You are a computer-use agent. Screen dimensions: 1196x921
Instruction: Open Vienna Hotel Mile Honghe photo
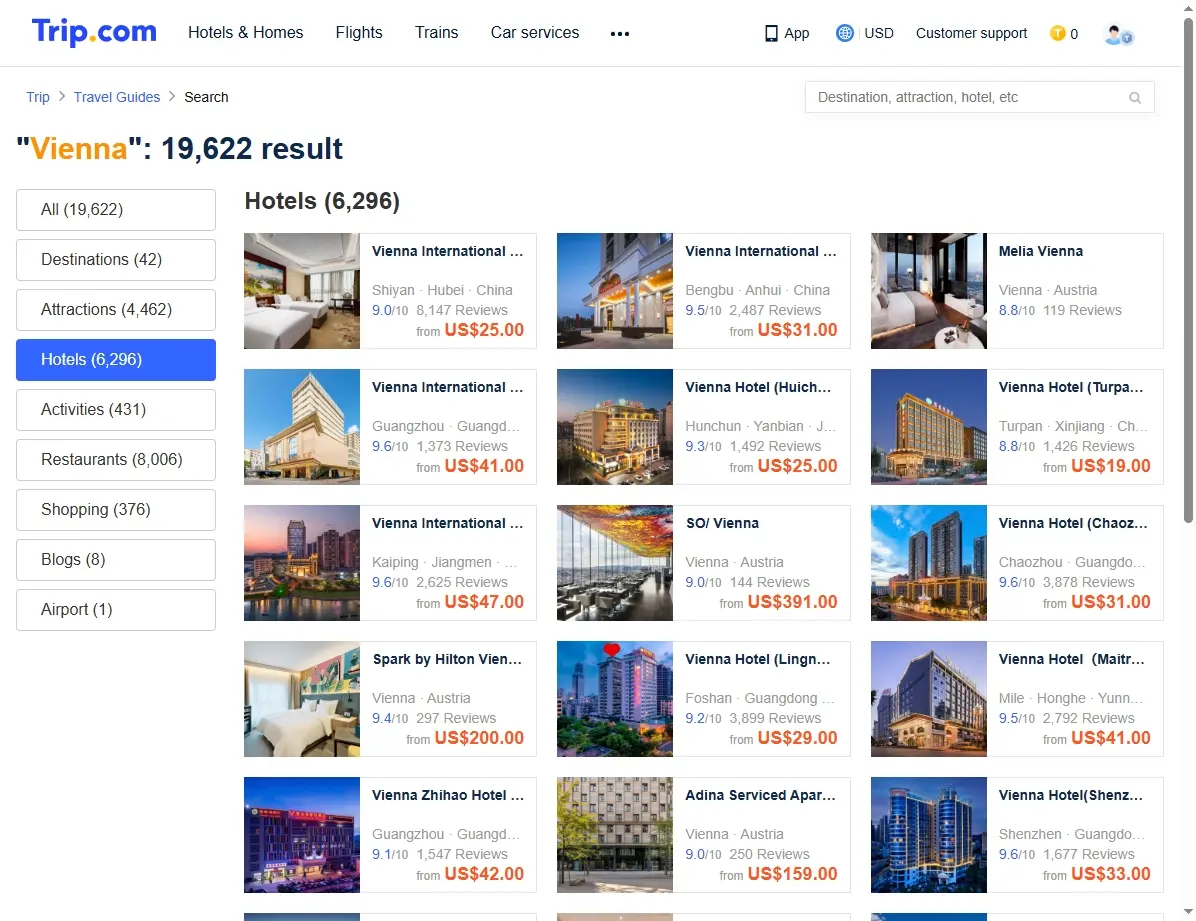coord(929,699)
